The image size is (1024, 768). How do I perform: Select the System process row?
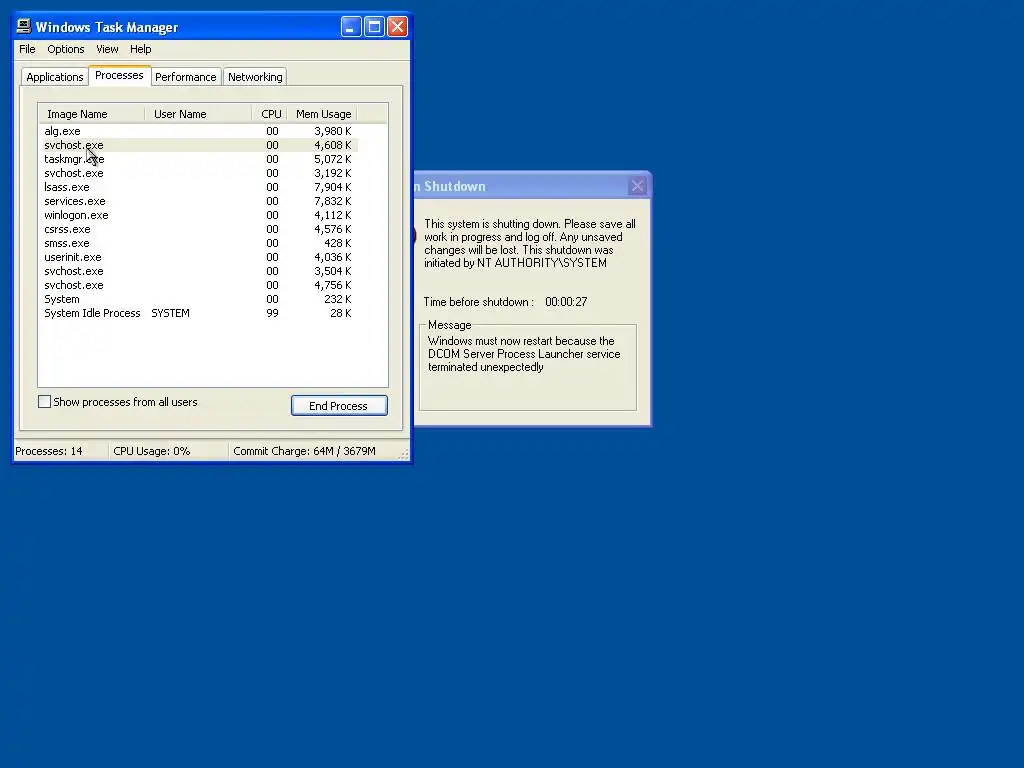click(199, 299)
